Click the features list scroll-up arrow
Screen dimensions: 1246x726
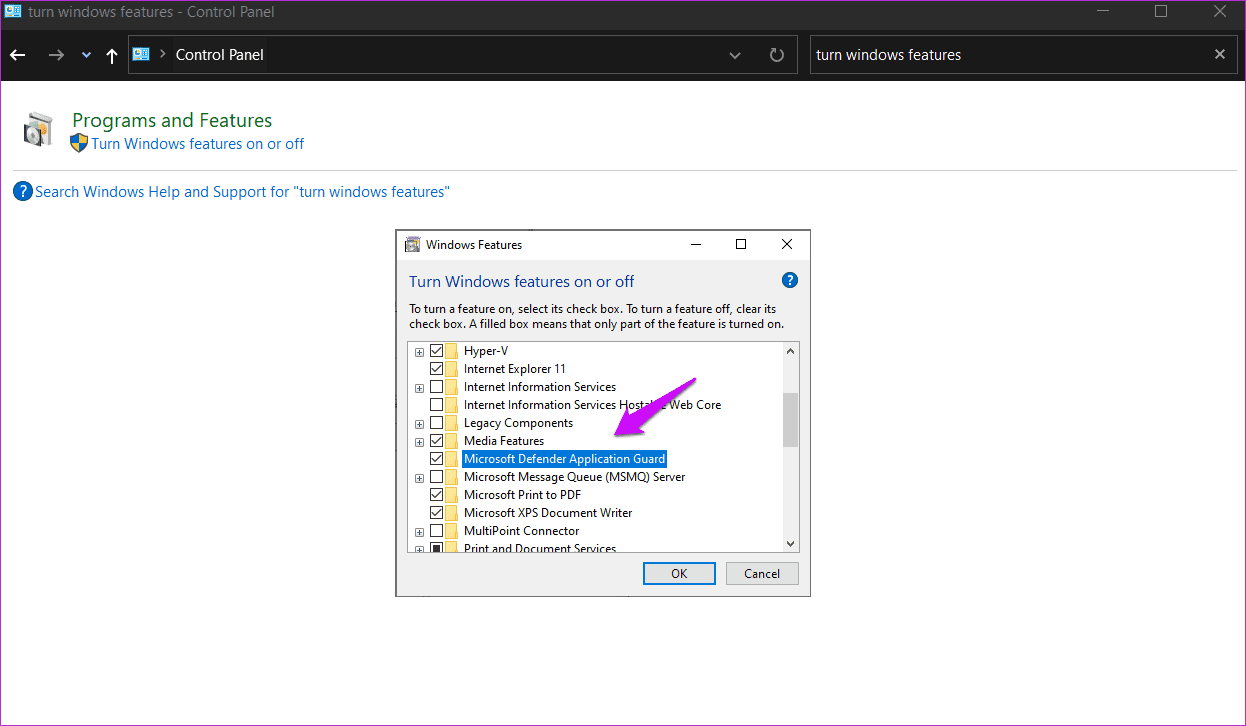[791, 351]
